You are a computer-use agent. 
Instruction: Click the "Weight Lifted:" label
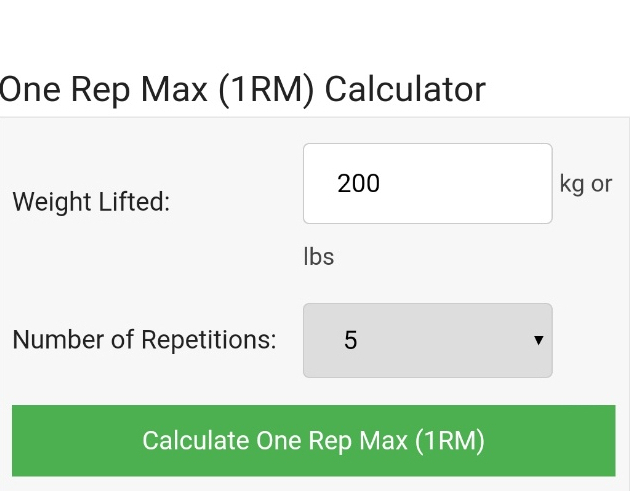91,202
